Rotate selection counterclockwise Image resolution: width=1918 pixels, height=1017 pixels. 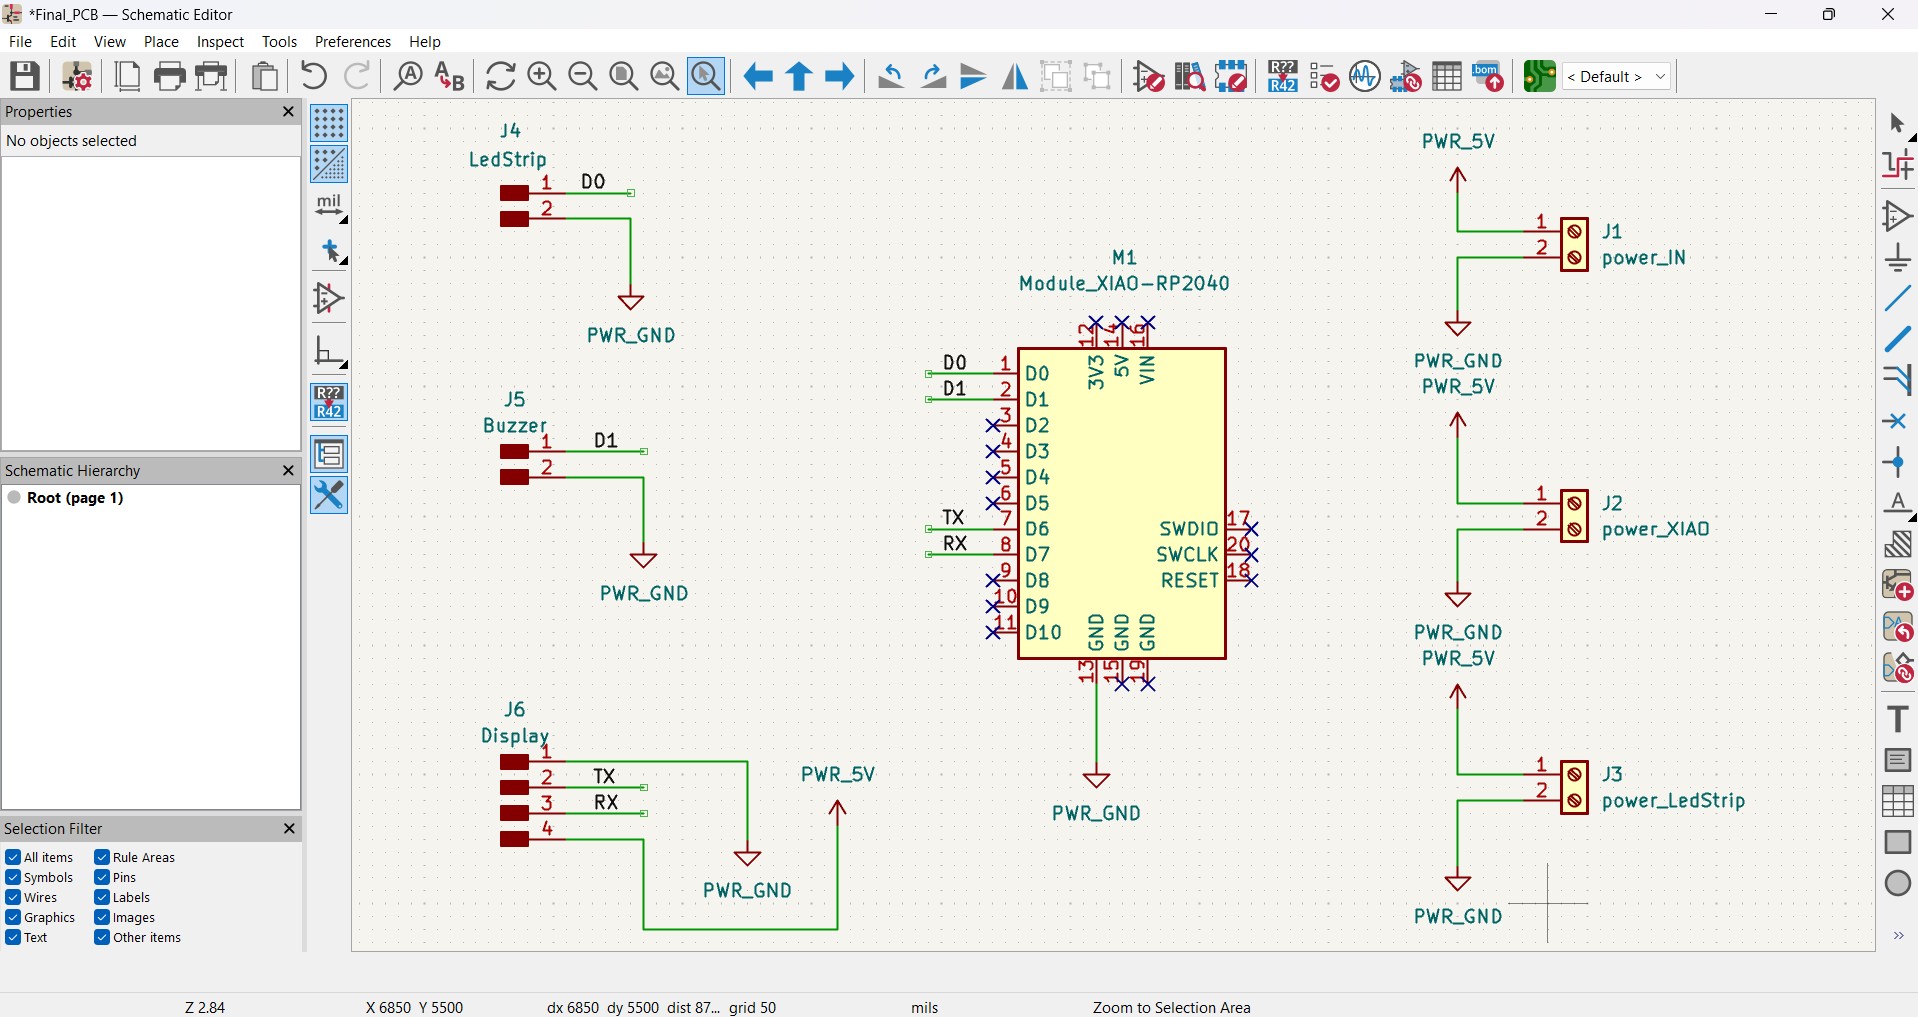click(891, 76)
